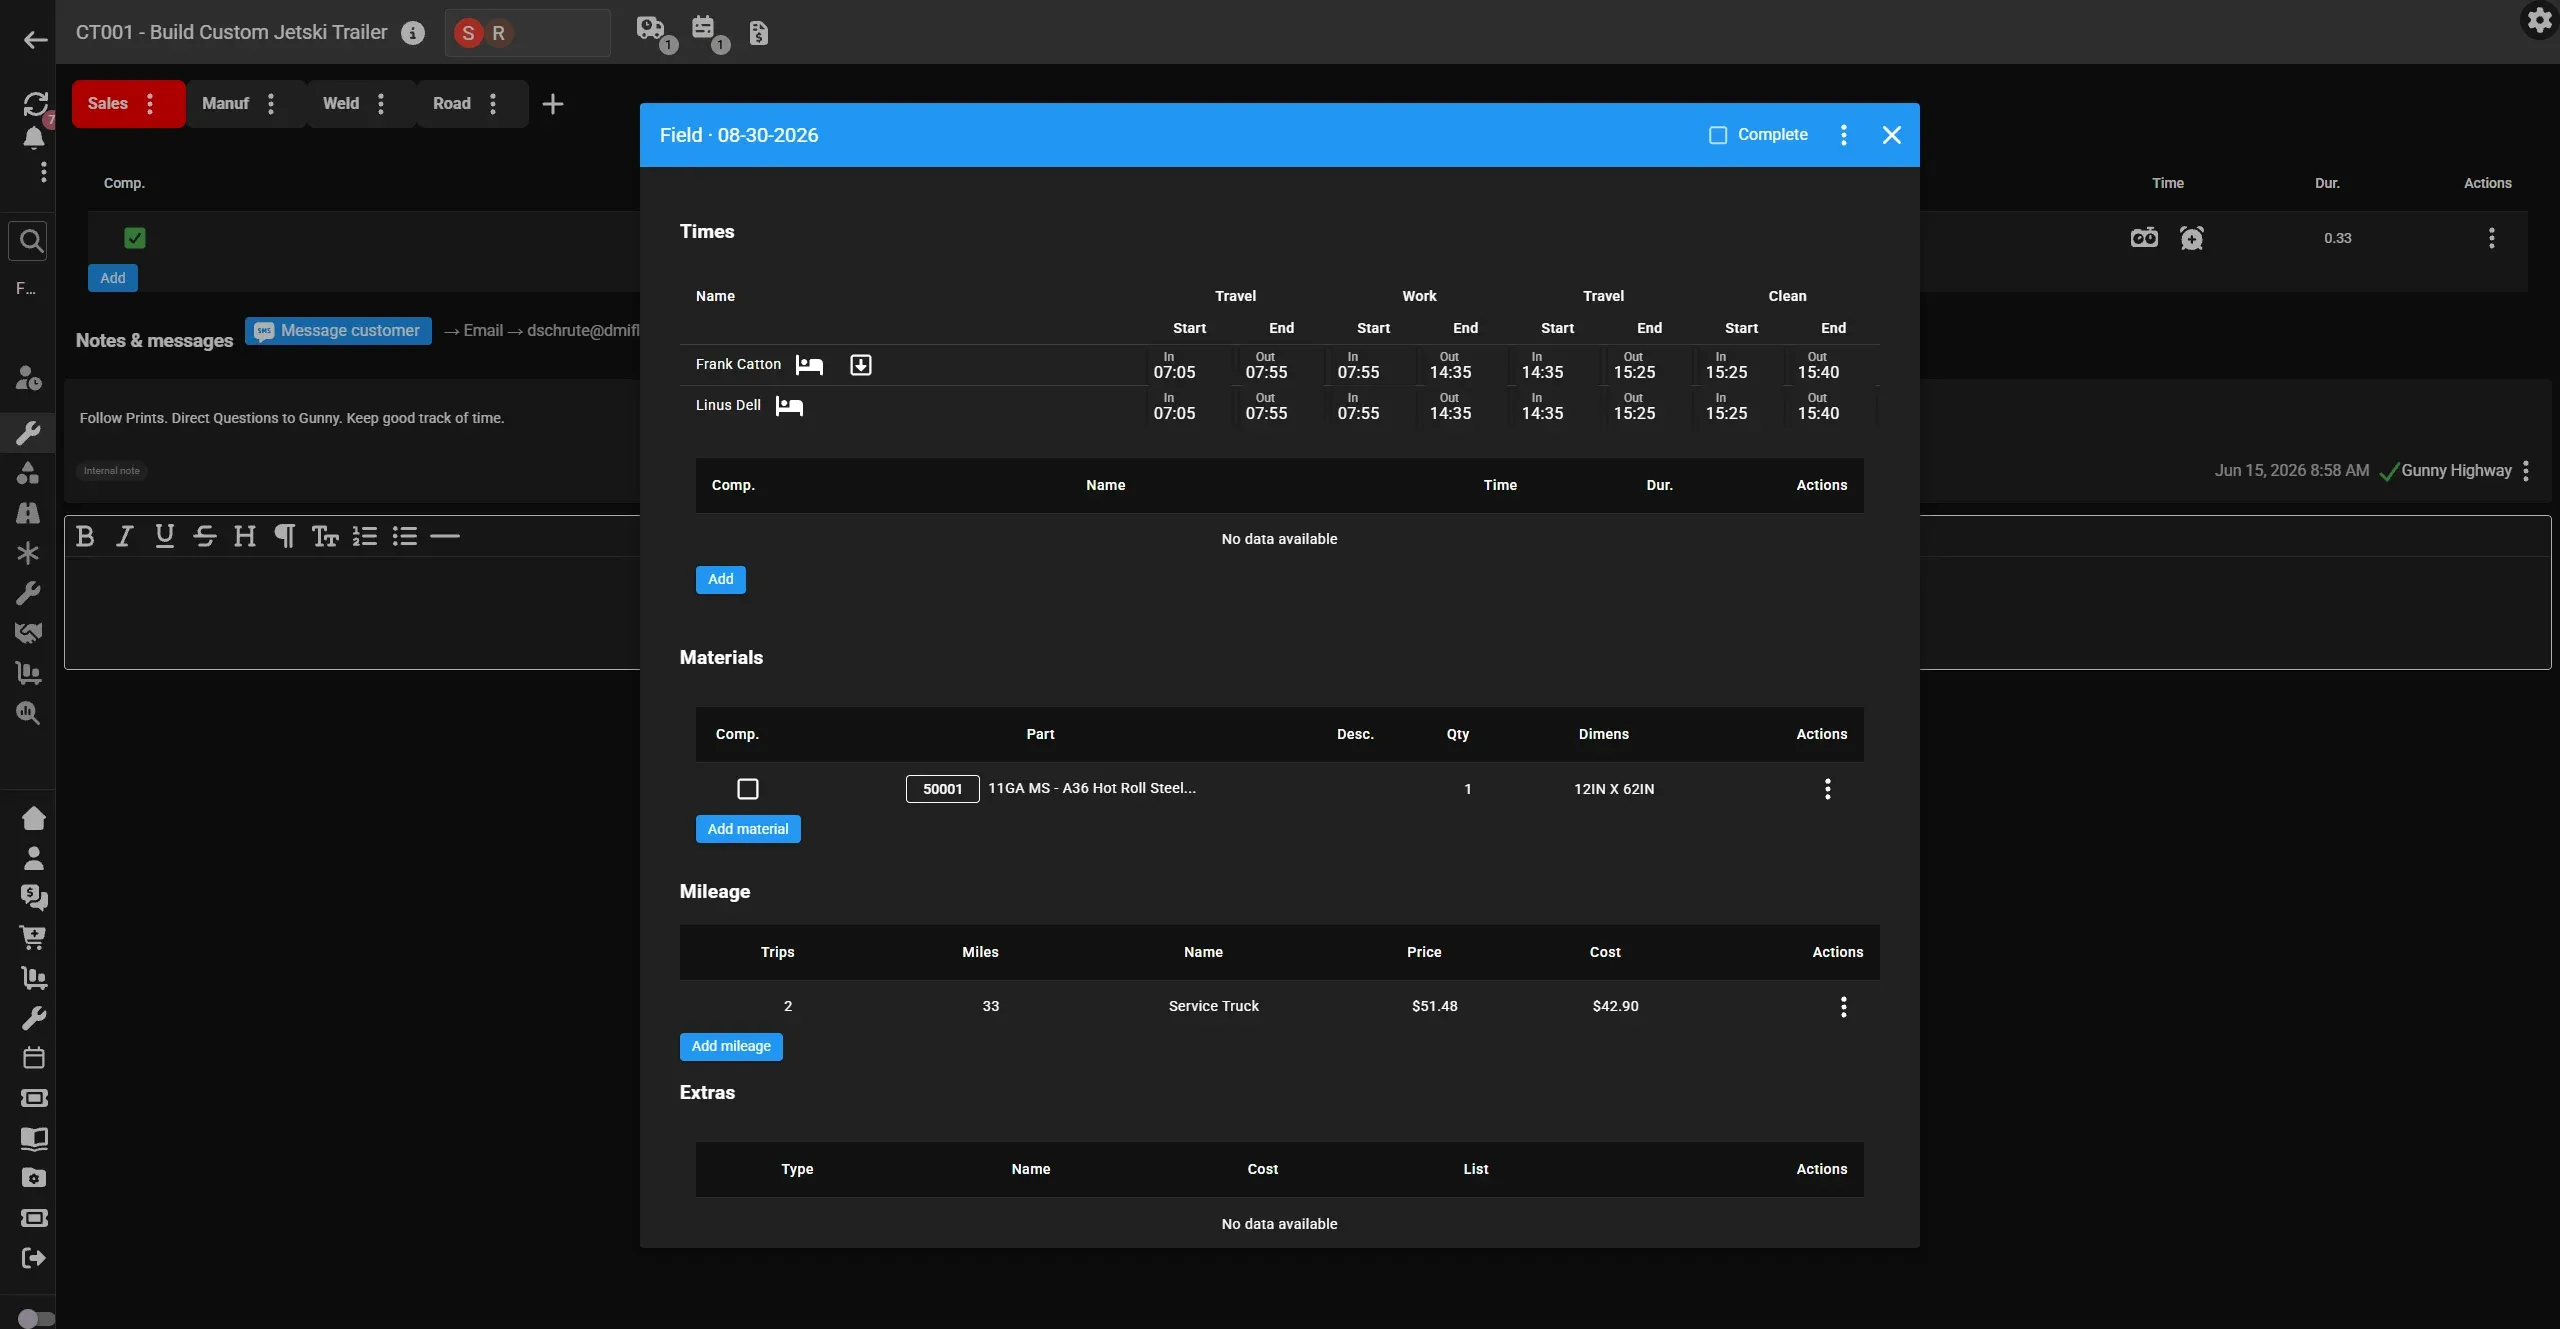Switch to the Road tab
Screen dimensions: 2560x1329
click(x=452, y=104)
